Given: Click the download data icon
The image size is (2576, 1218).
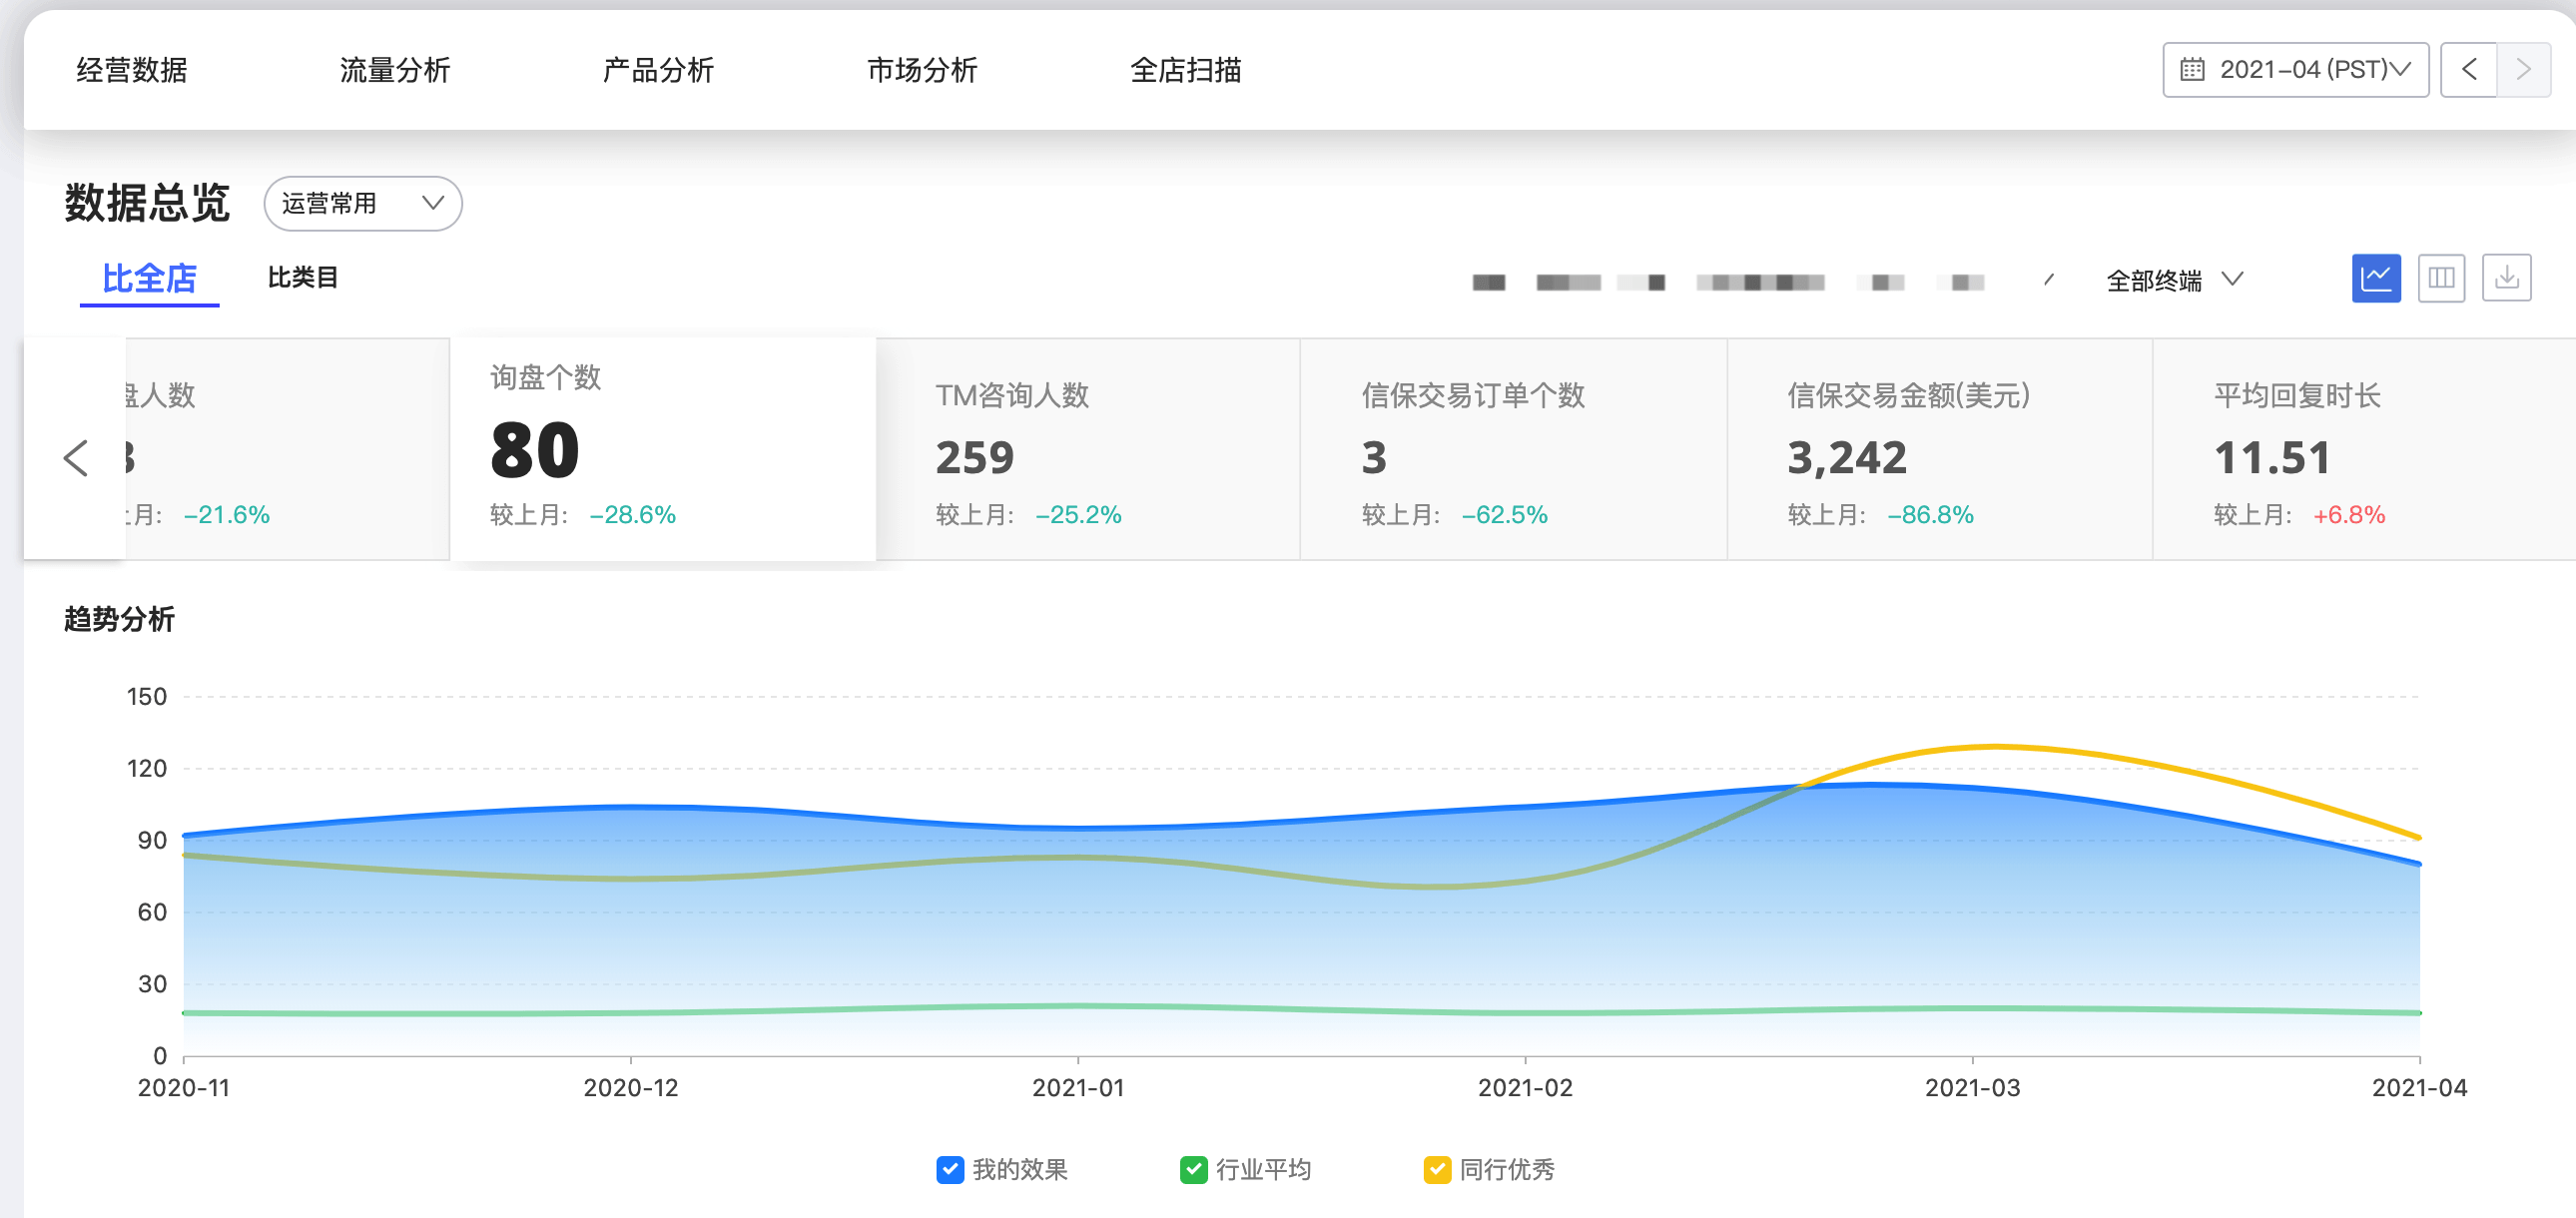Looking at the screenshot, I should point(2505,278).
